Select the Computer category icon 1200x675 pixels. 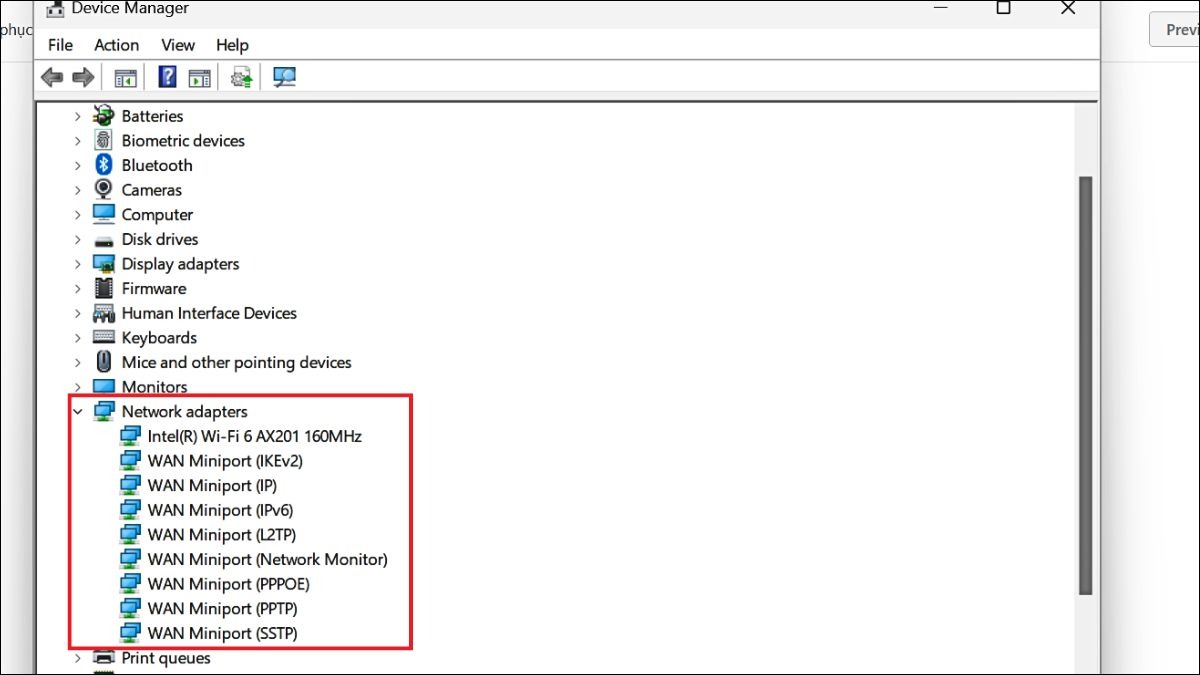104,214
